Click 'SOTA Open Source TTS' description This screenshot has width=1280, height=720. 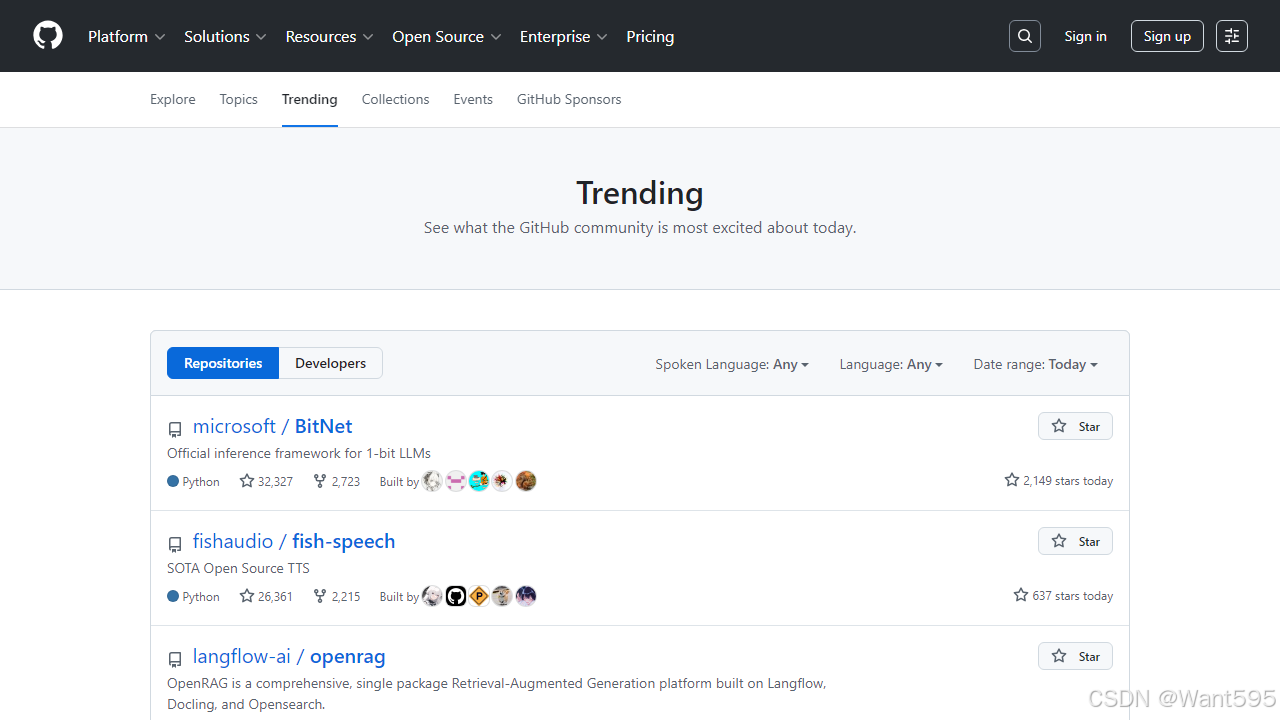click(x=238, y=568)
